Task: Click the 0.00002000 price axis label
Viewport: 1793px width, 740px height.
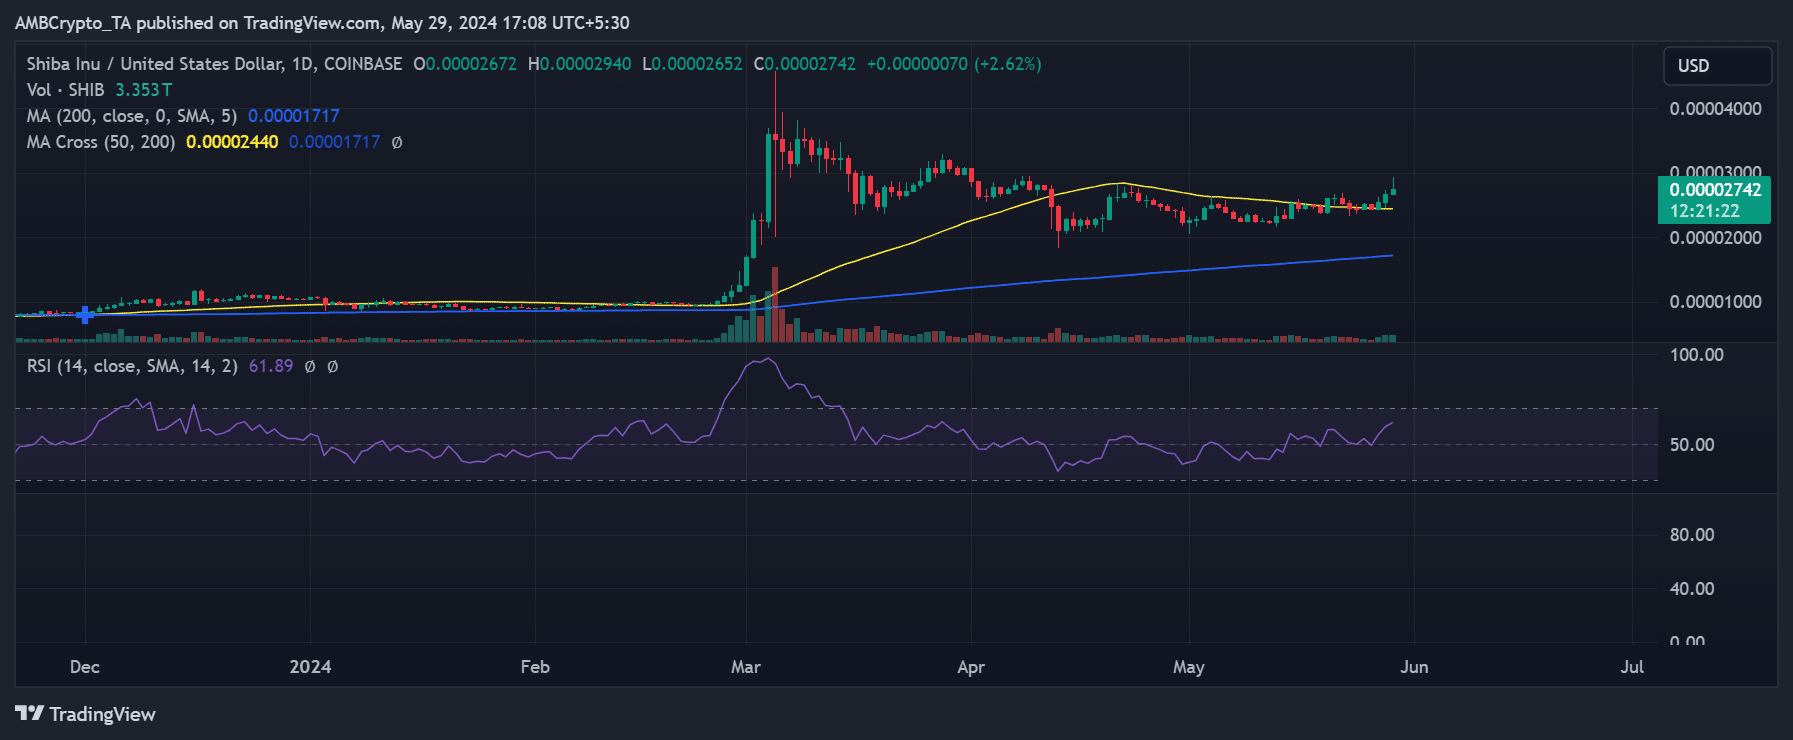Action: coord(1715,238)
